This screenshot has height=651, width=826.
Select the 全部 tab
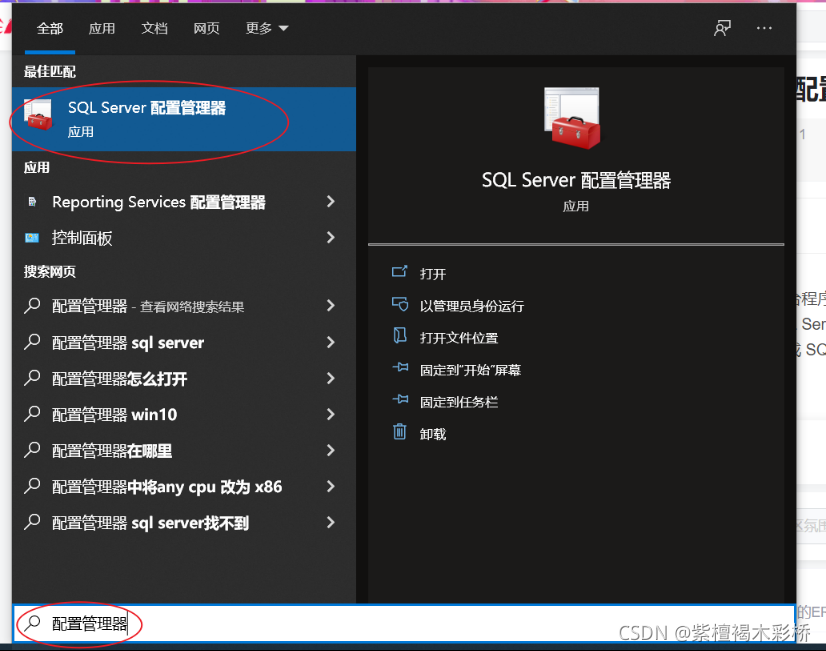[x=50, y=28]
